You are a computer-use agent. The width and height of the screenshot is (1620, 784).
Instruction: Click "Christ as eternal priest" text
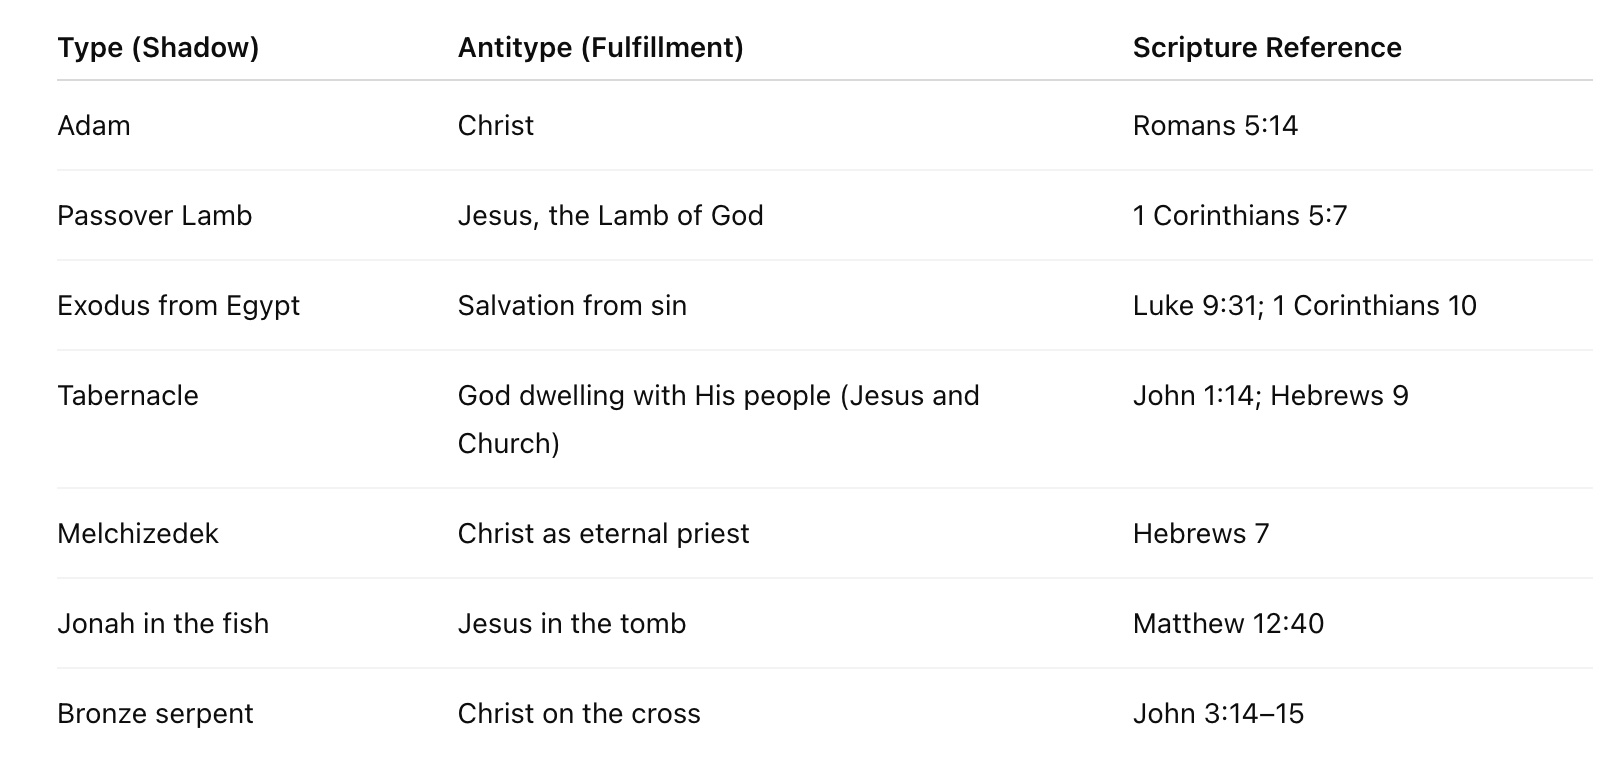[x=603, y=534]
